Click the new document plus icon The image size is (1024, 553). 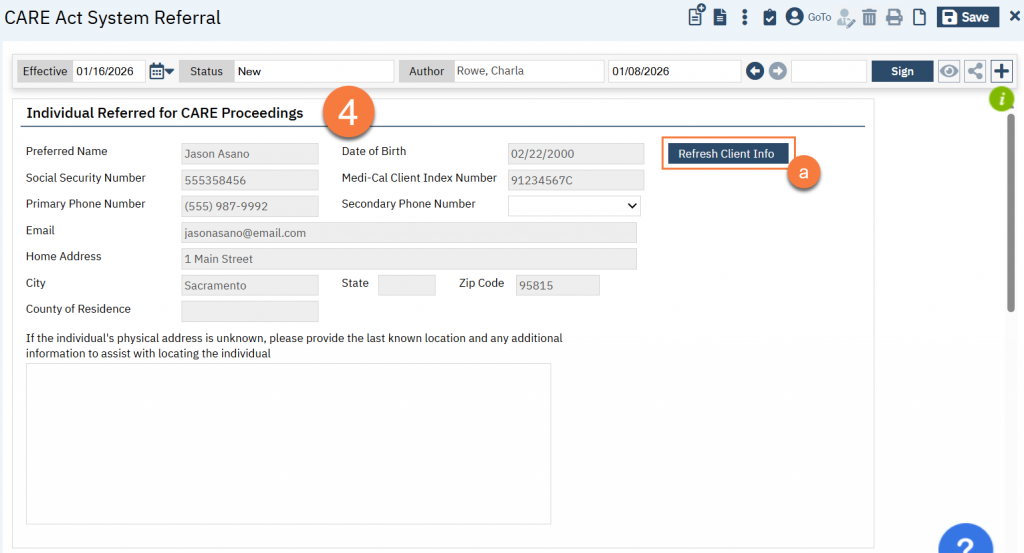696,17
